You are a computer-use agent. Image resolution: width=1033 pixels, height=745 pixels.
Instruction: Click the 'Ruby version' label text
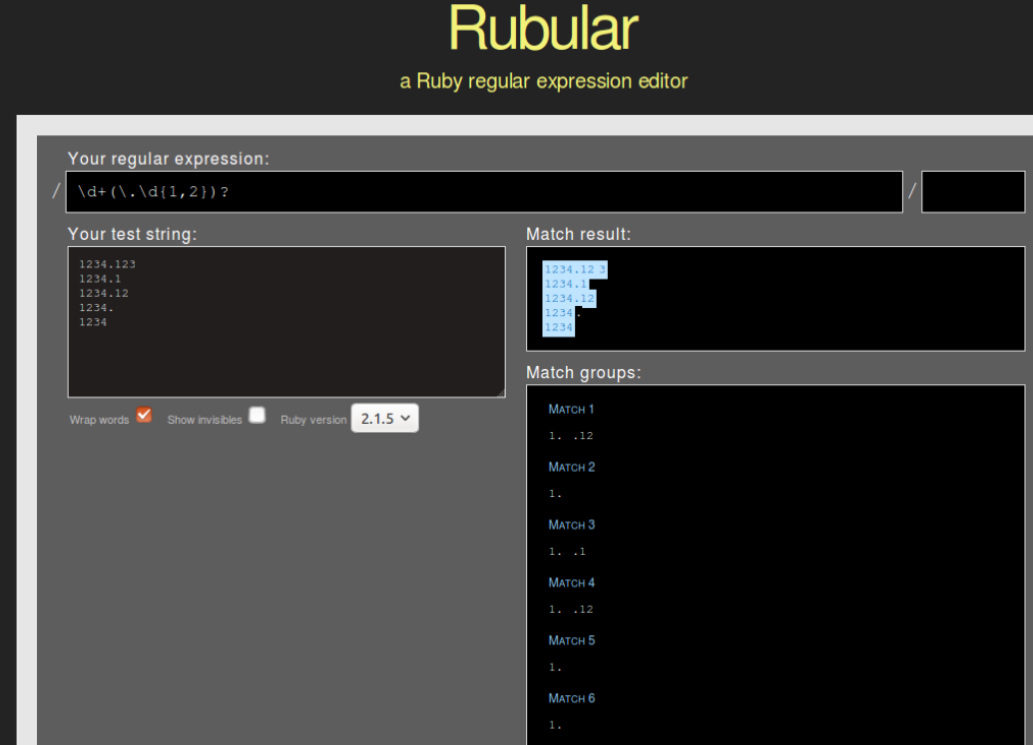click(314, 420)
